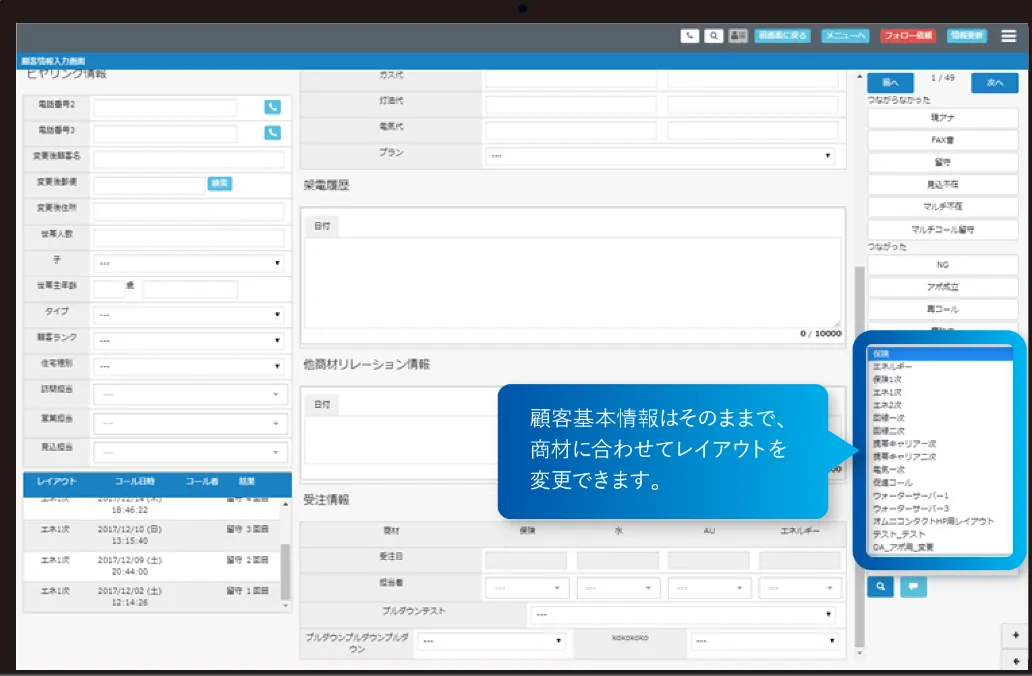Click call history row dated 2017/12/02
The width and height of the screenshot is (1032, 676).
[152, 596]
